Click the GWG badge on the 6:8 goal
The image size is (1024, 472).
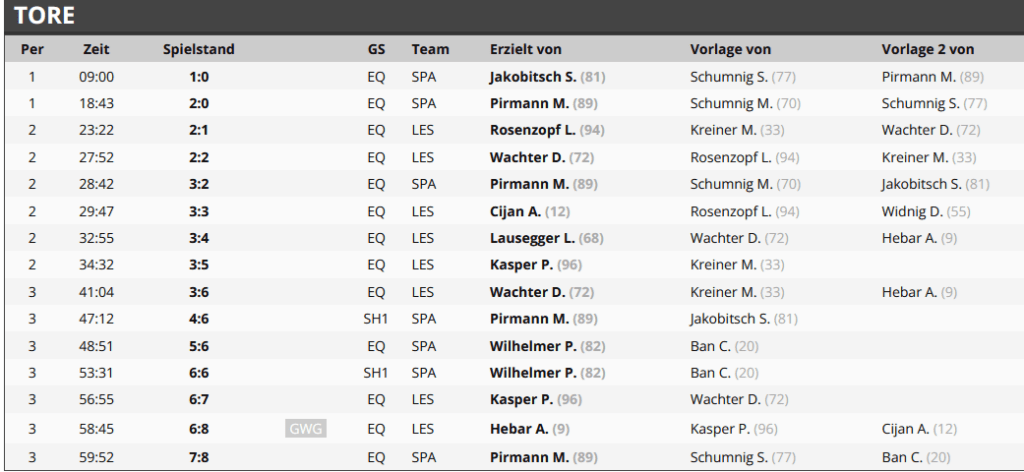306,429
